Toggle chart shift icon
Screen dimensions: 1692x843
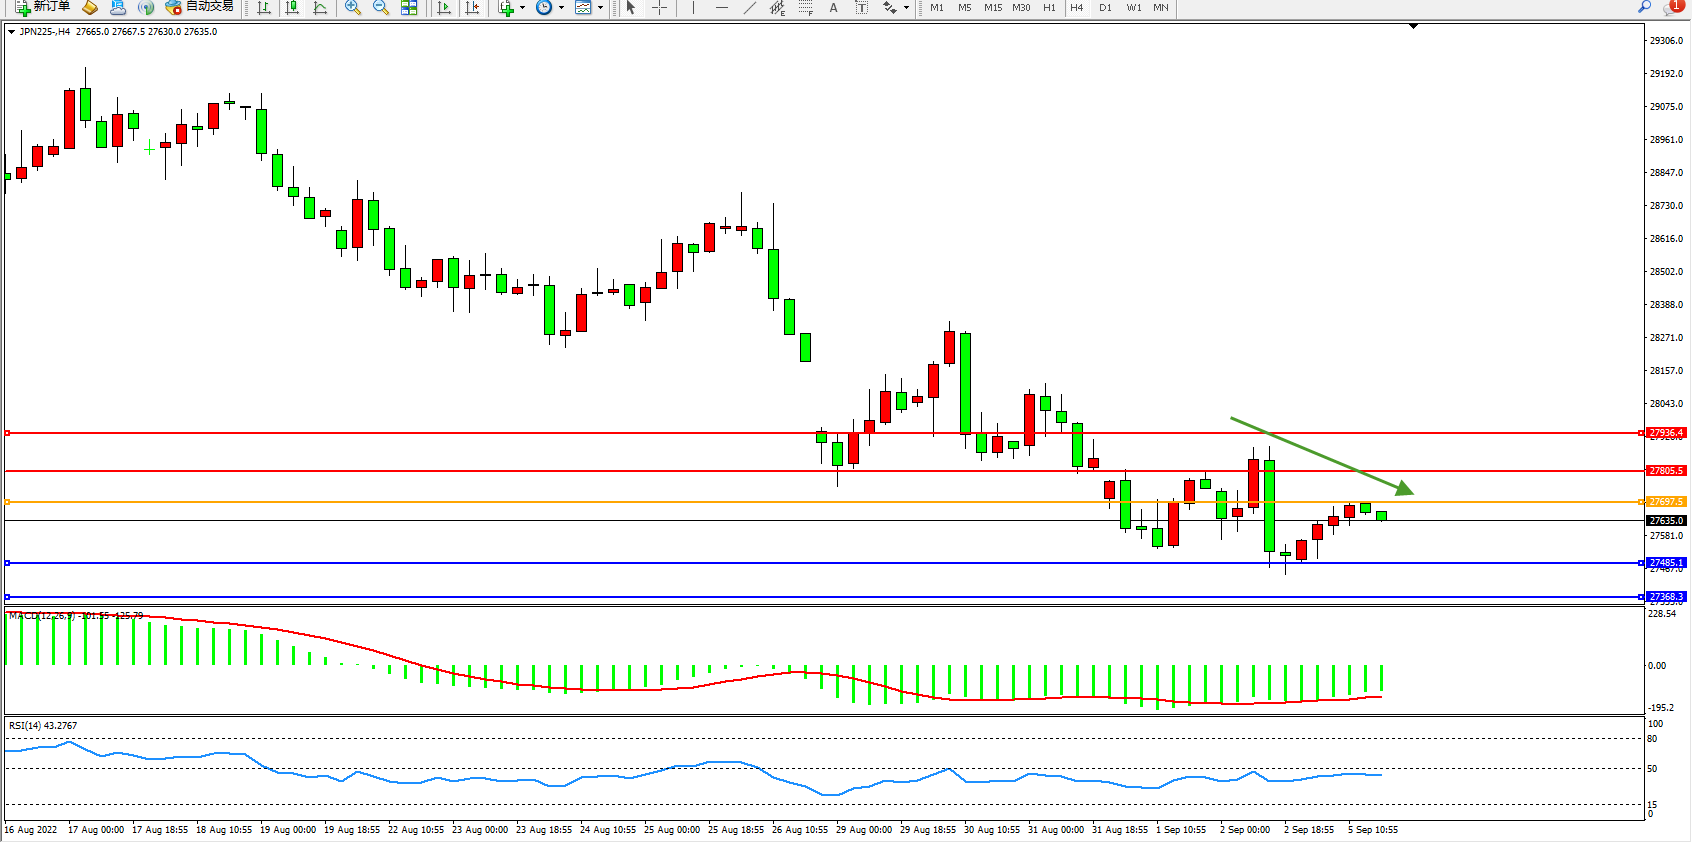click(473, 8)
